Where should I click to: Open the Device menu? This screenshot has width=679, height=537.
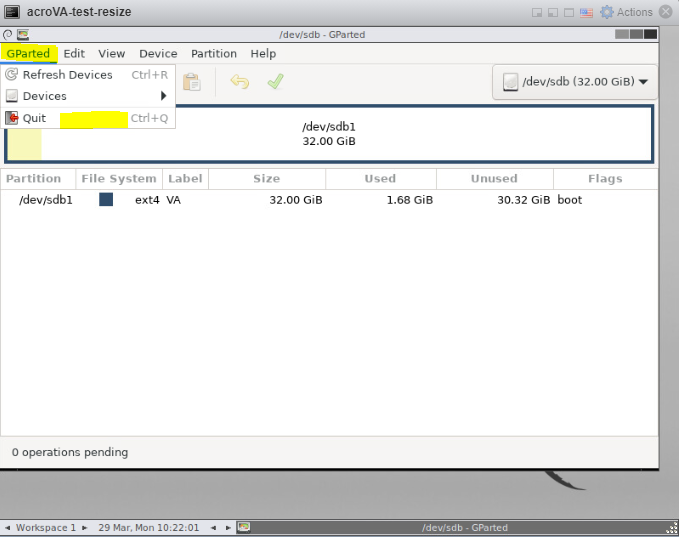tap(158, 54)
